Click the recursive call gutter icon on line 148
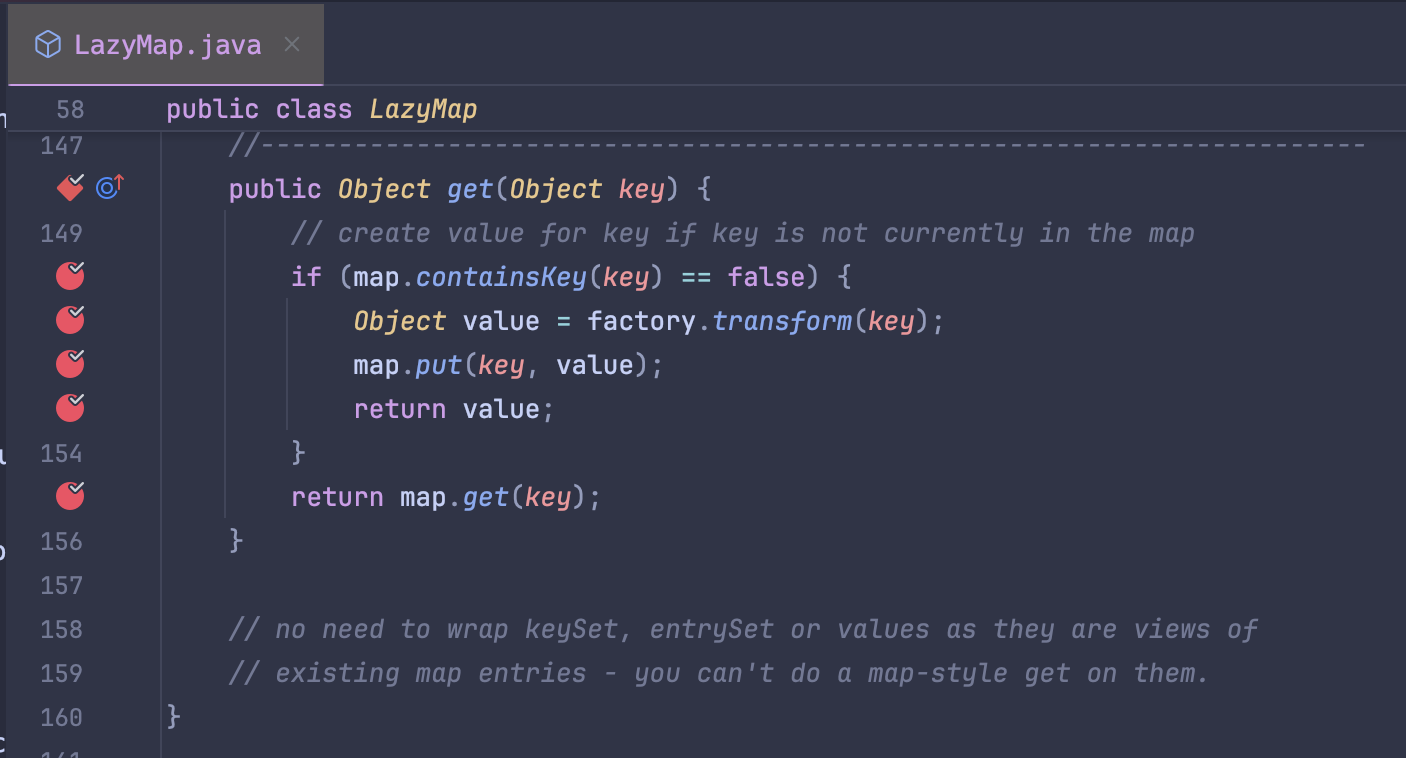1406x758 pixels. point(108,187)
